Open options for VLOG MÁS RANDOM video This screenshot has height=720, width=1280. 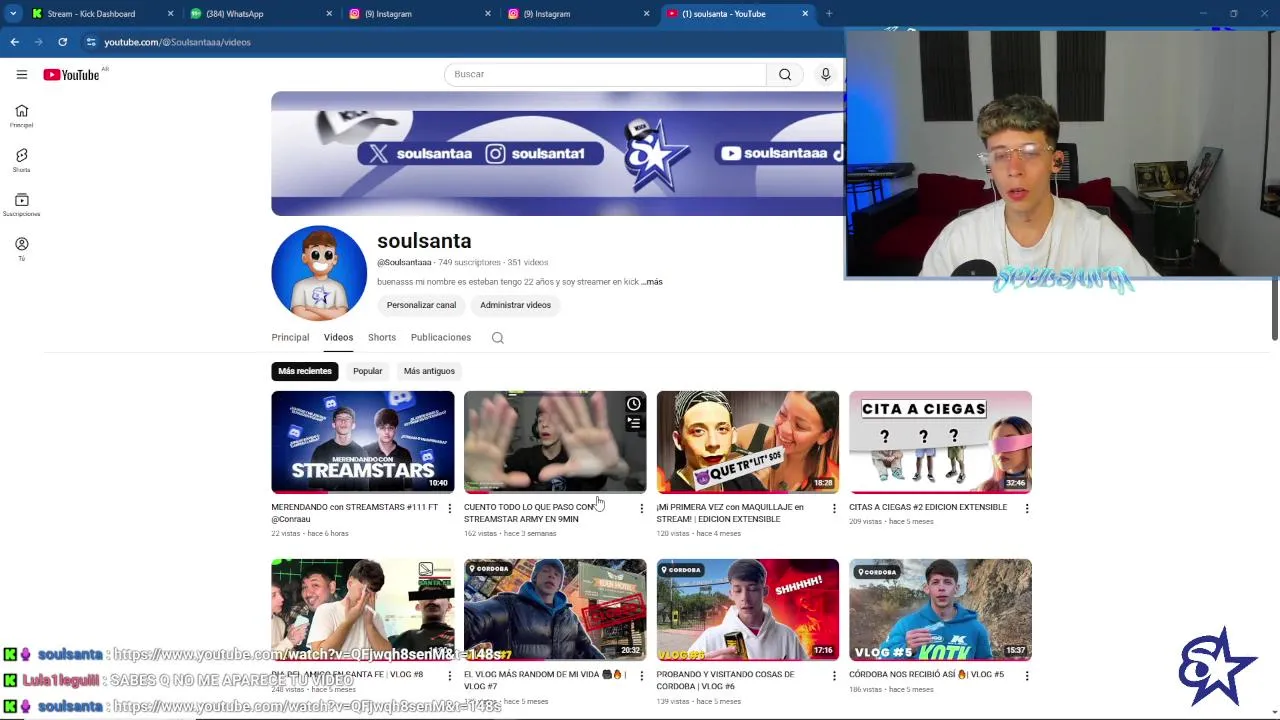click(641, 676)
